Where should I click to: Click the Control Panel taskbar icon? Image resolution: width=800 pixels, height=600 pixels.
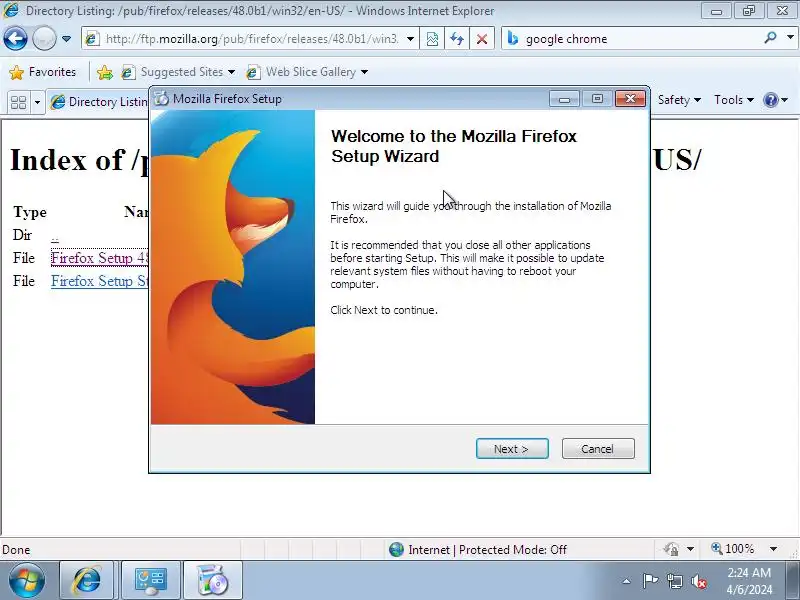click(150, 581)
